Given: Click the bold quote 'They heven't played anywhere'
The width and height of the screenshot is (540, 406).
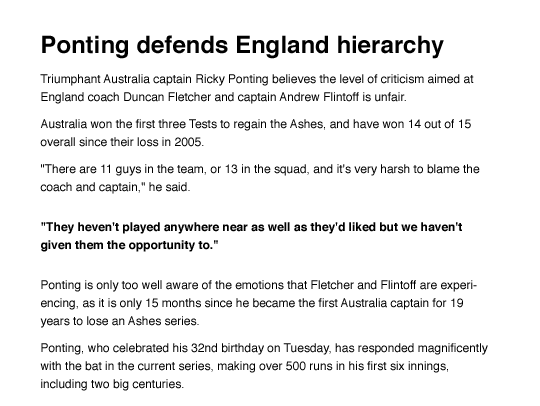Looking at the screenshot, I should click(251, 236).
